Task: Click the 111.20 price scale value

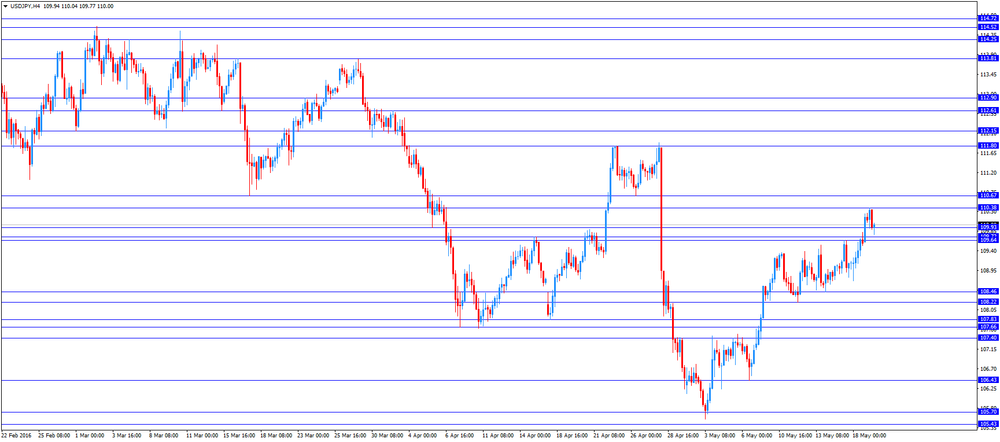Action: (988, 173)
